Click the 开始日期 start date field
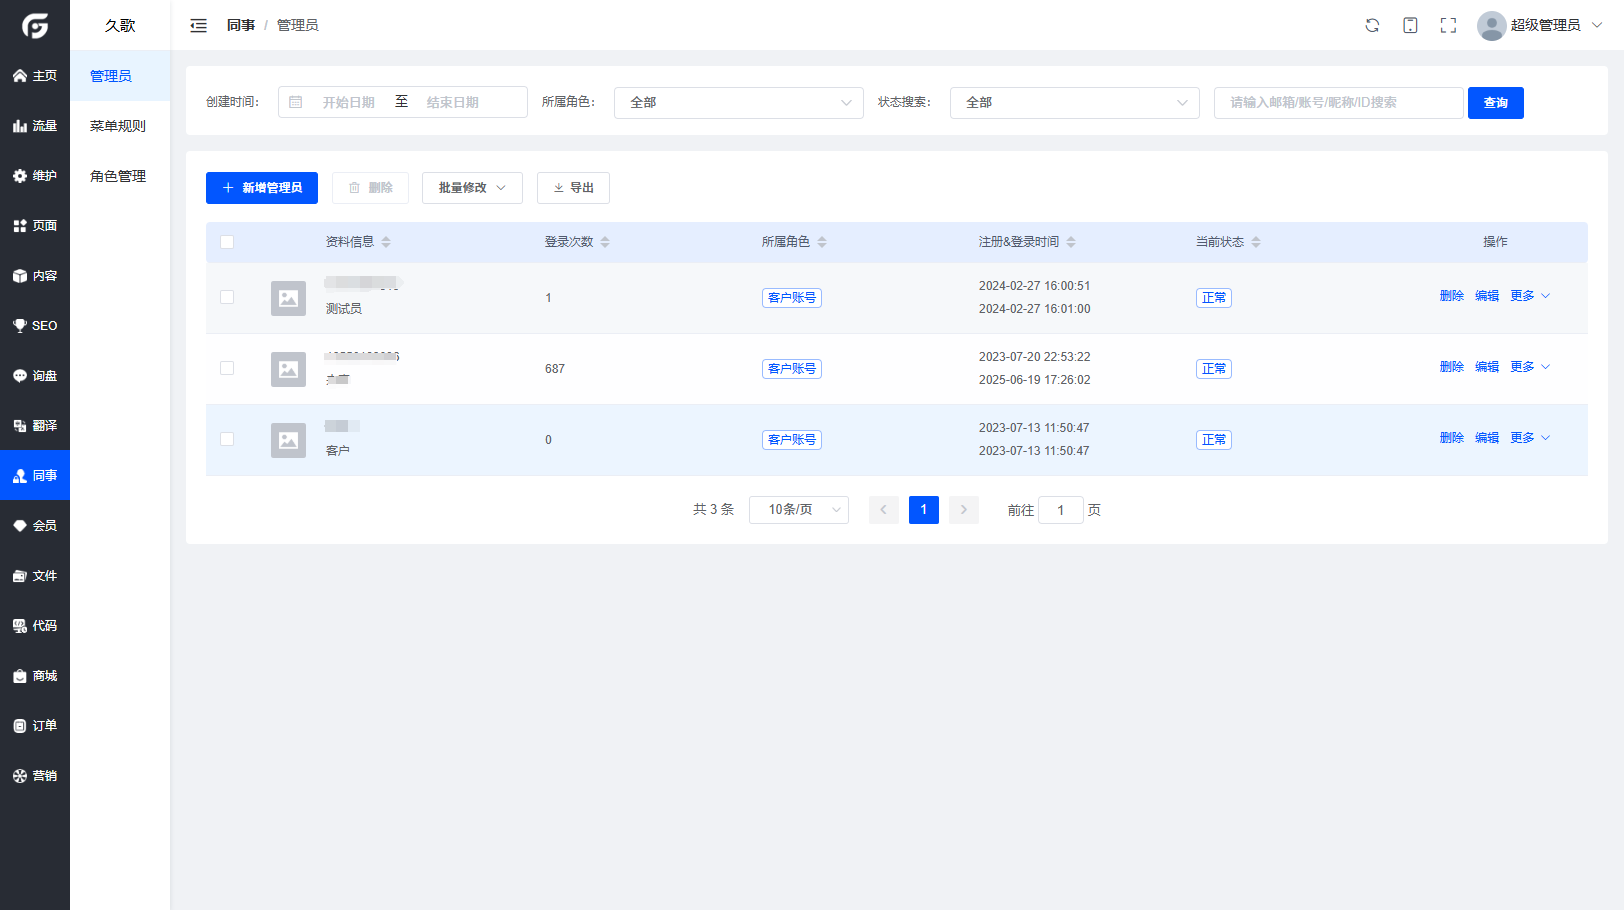 [348, 102]
